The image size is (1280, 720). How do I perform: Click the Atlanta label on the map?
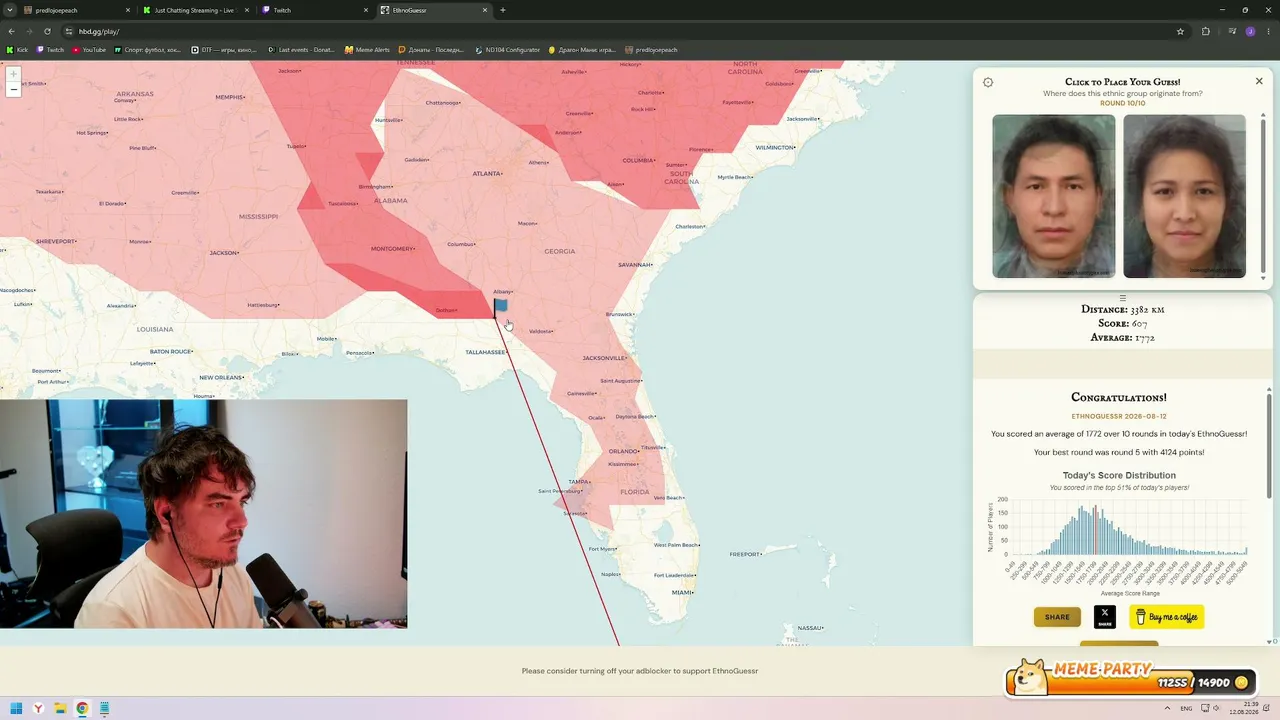488,173
